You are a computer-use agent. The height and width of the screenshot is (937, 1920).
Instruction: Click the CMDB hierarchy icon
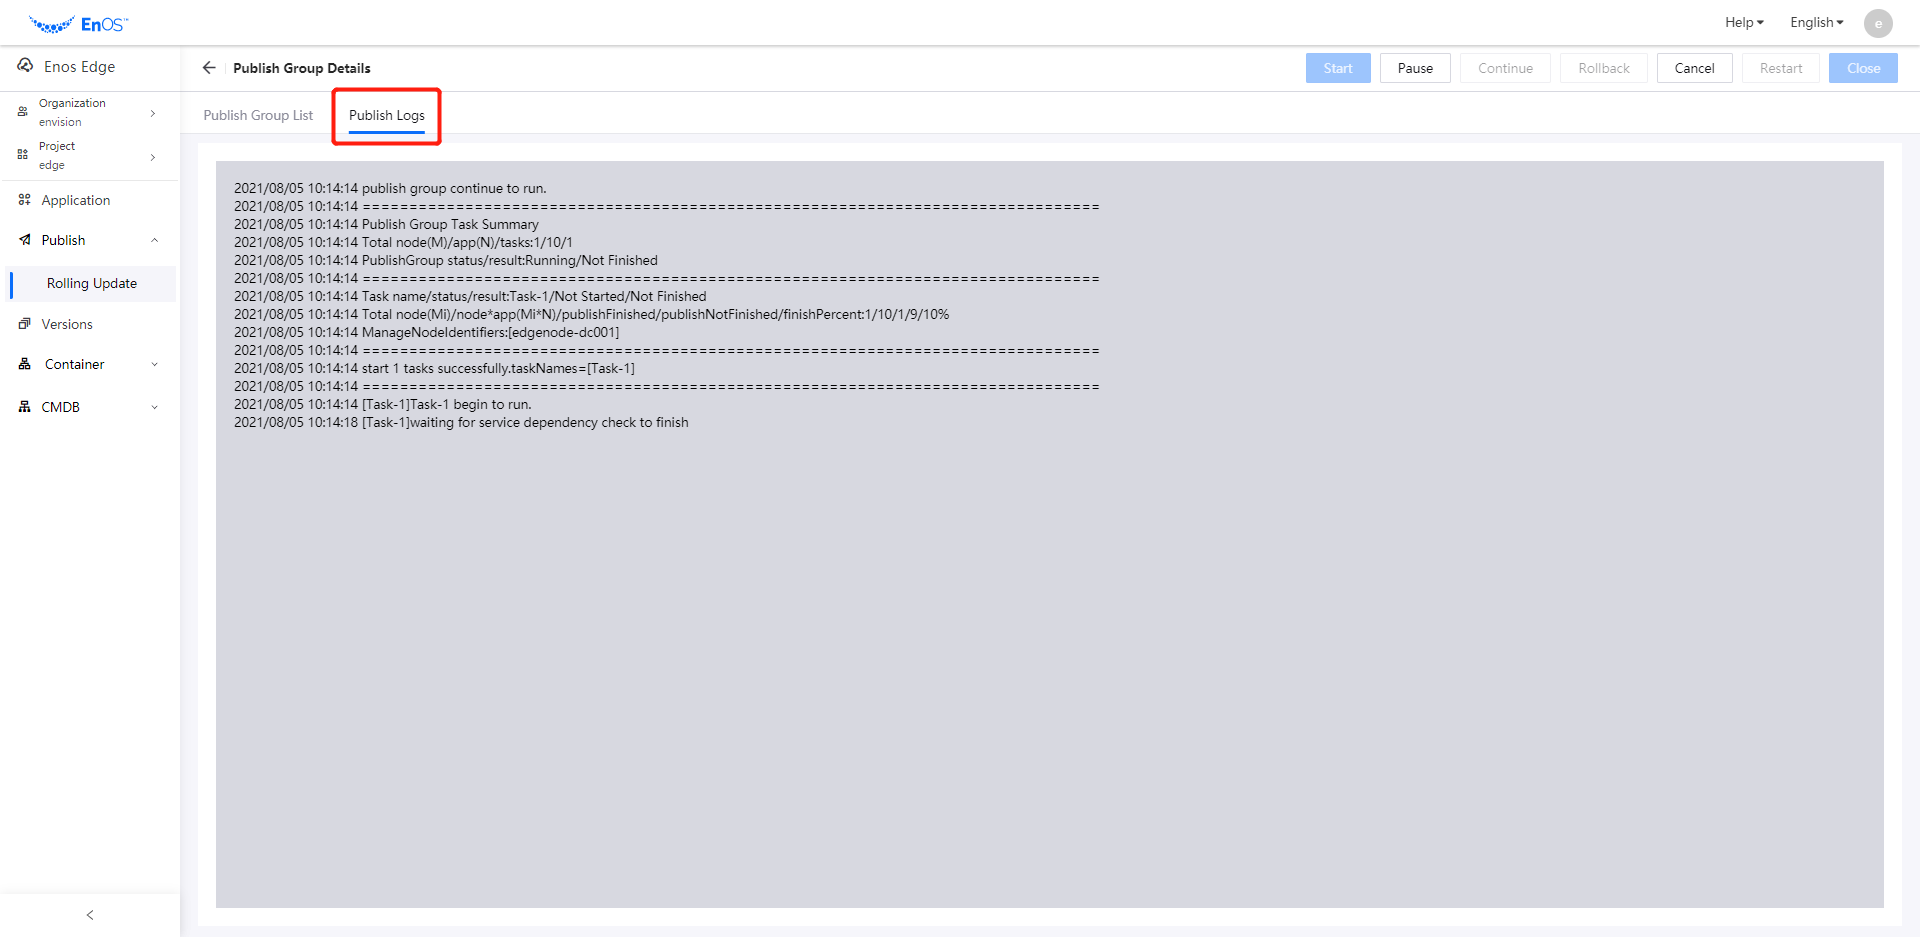coord(24,407)
